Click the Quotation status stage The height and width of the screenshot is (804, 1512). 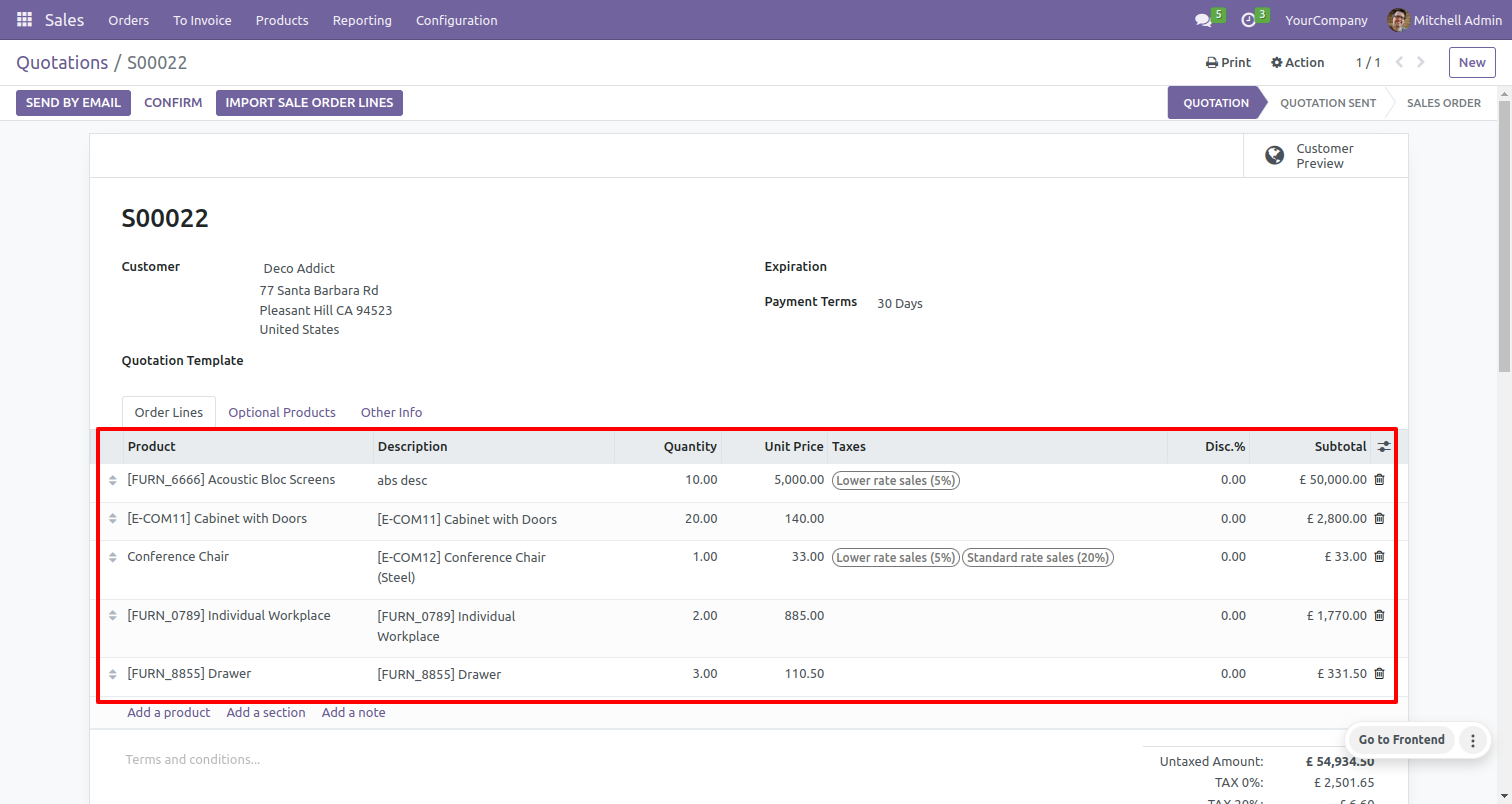(1216, 102)
